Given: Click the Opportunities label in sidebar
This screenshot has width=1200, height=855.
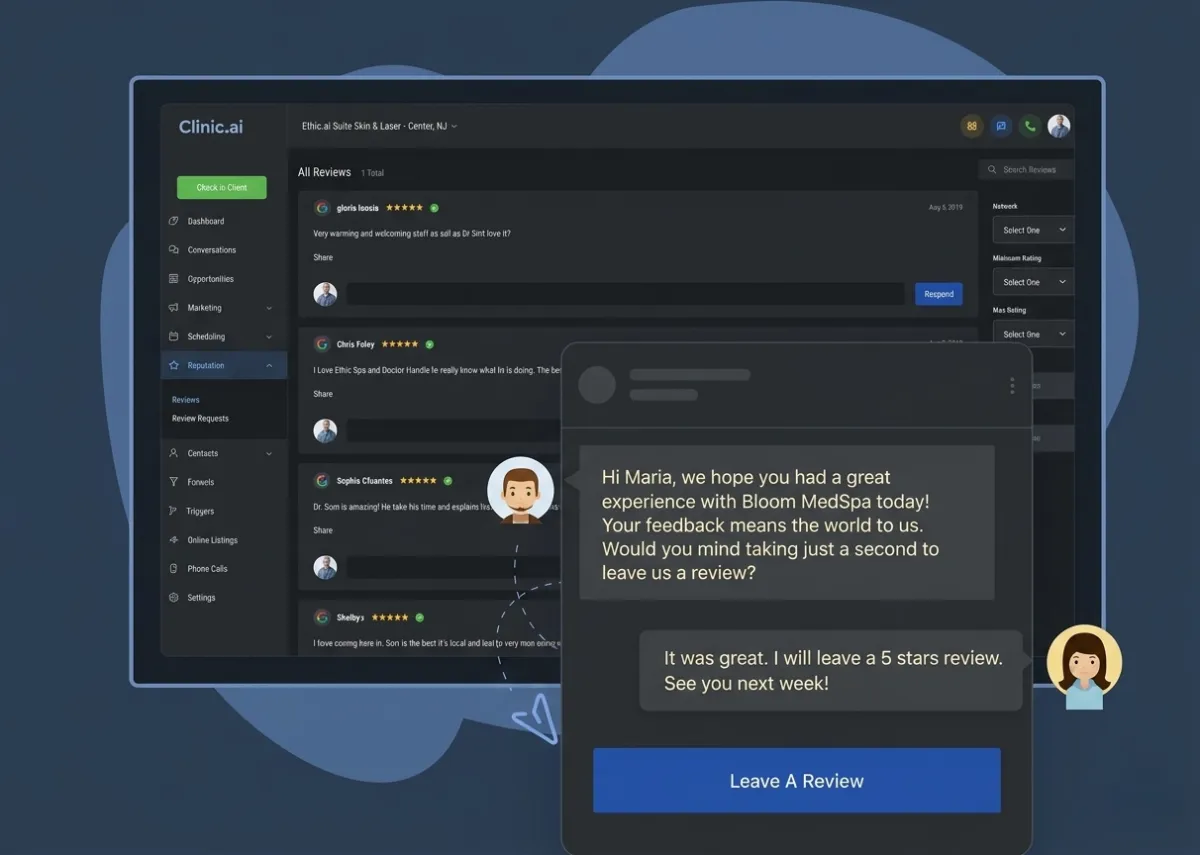Looking at the screenshot, I should pyautogui.click(x=211, y=279).
